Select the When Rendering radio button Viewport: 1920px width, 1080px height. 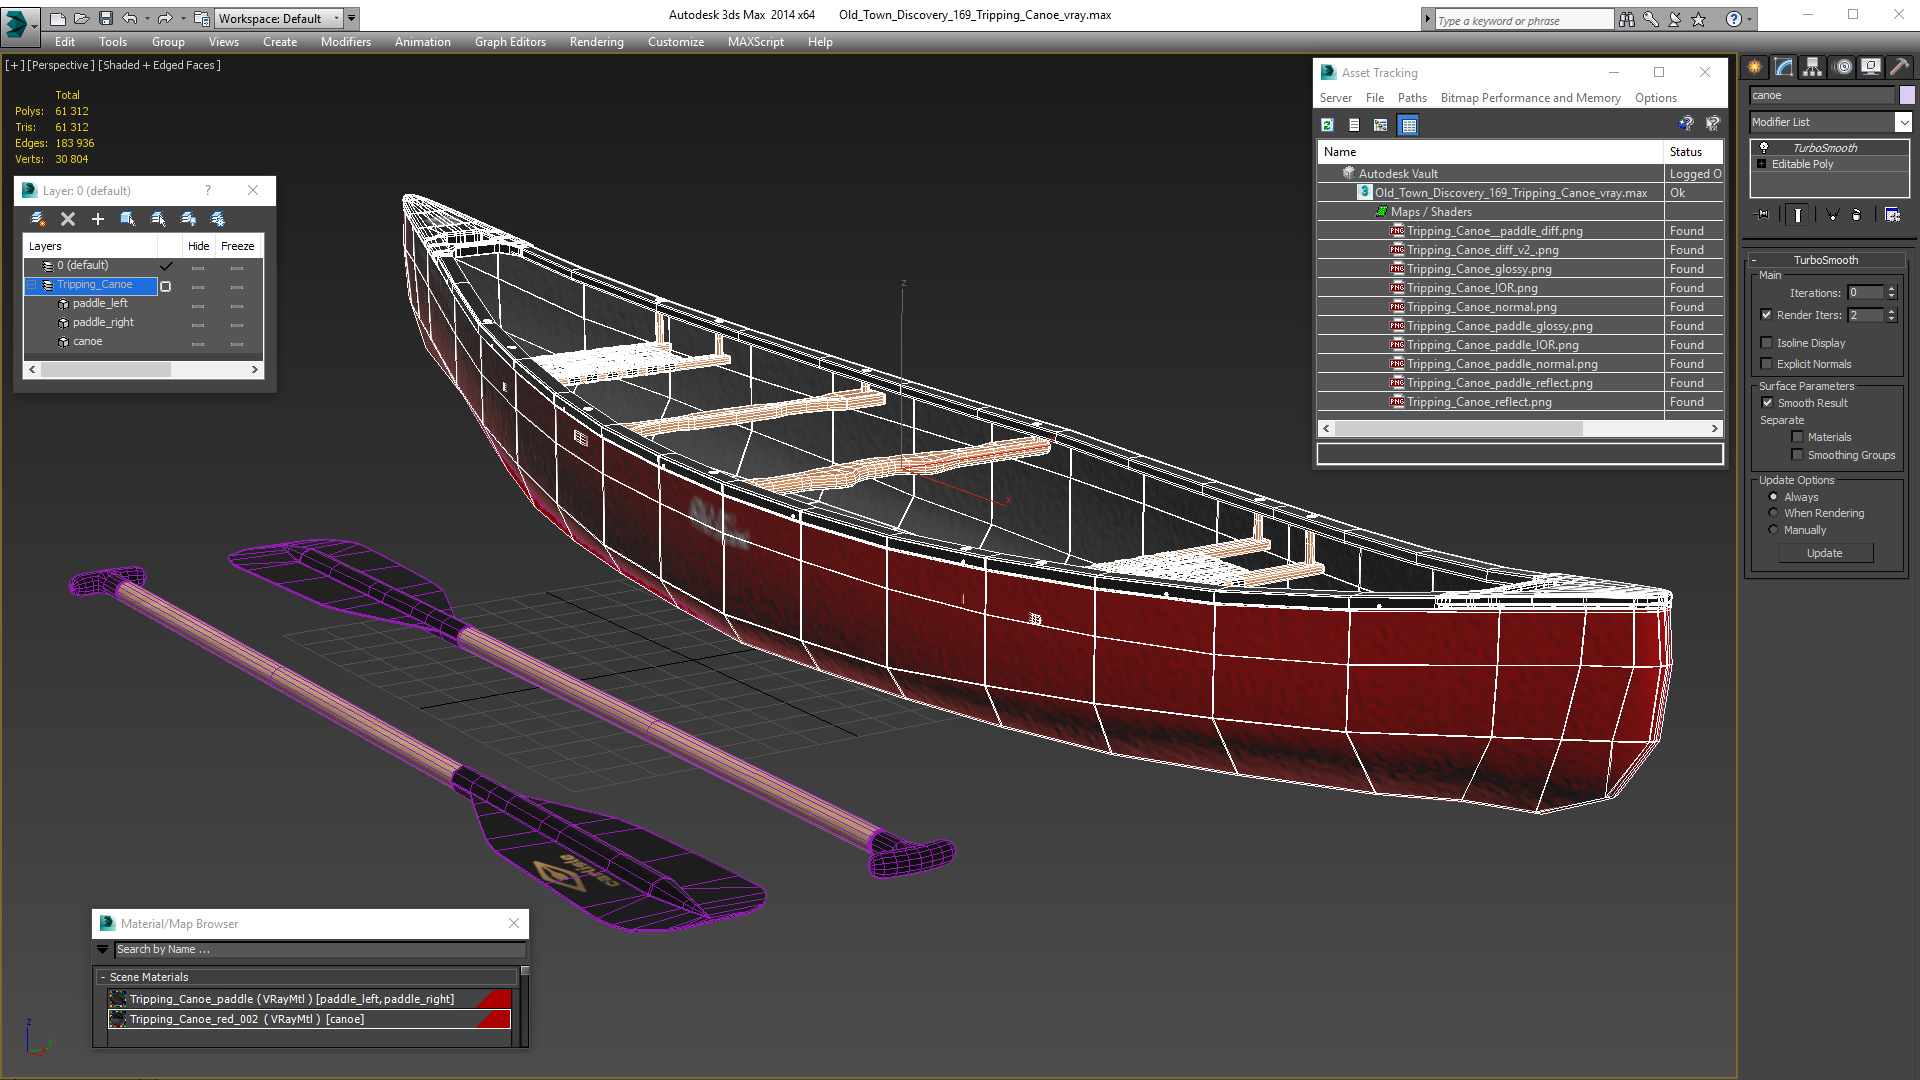(x=1773, y=513)
